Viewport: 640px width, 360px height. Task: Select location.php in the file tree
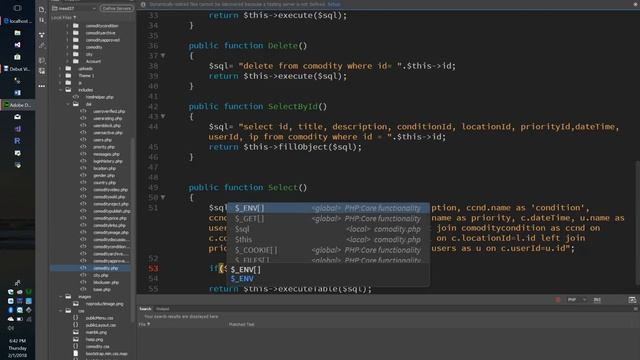coord(104,168)
